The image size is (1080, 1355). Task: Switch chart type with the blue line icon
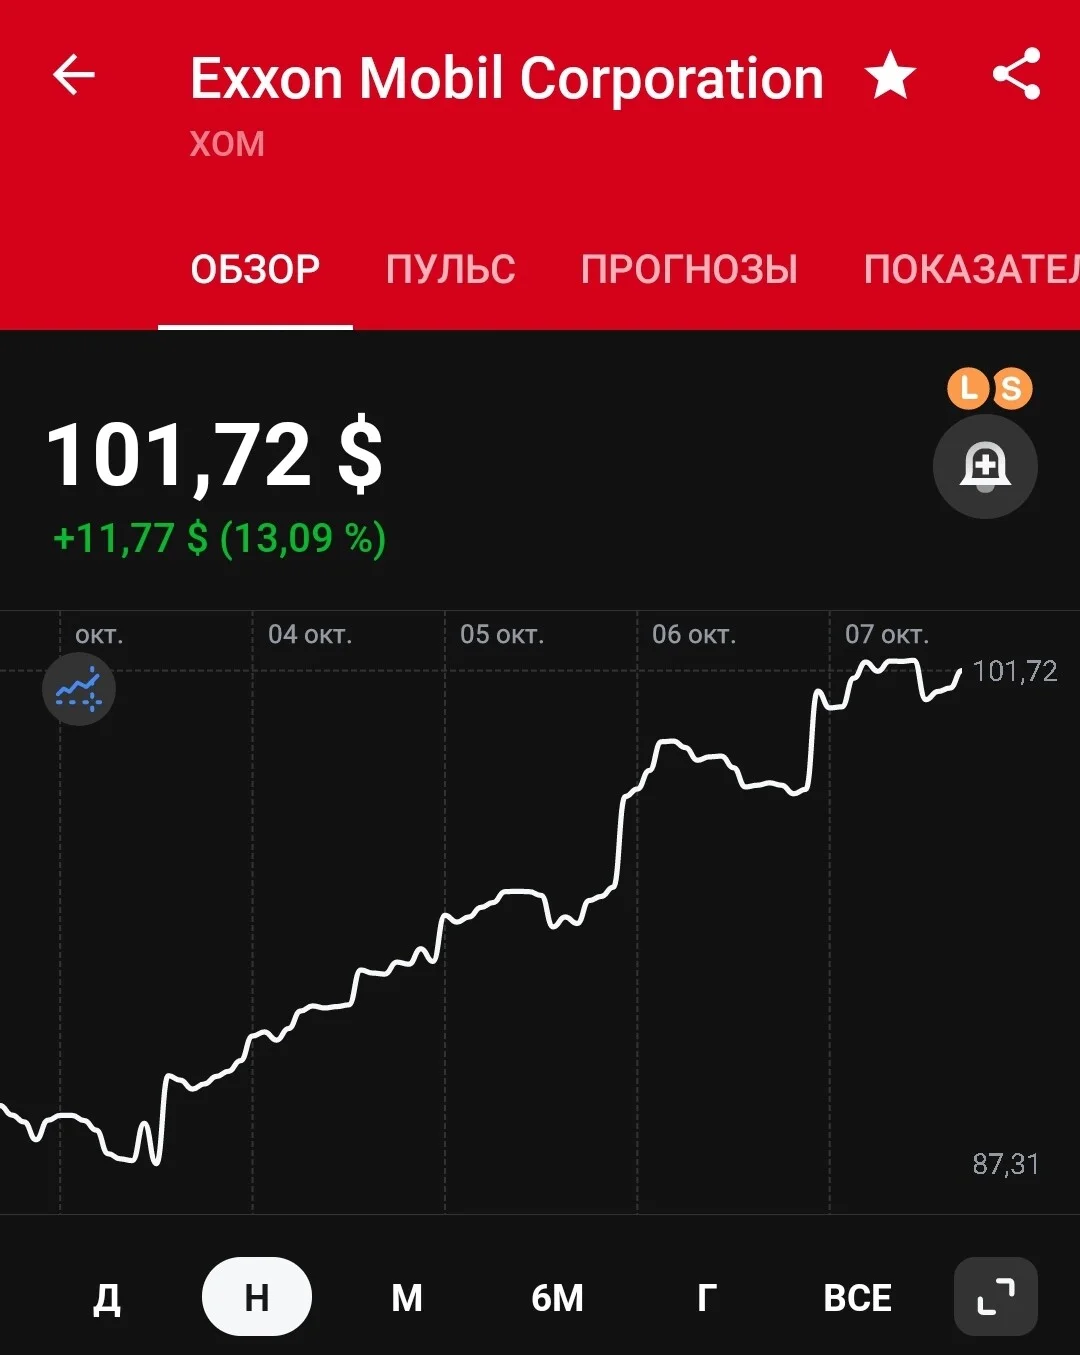click(79, 689)
